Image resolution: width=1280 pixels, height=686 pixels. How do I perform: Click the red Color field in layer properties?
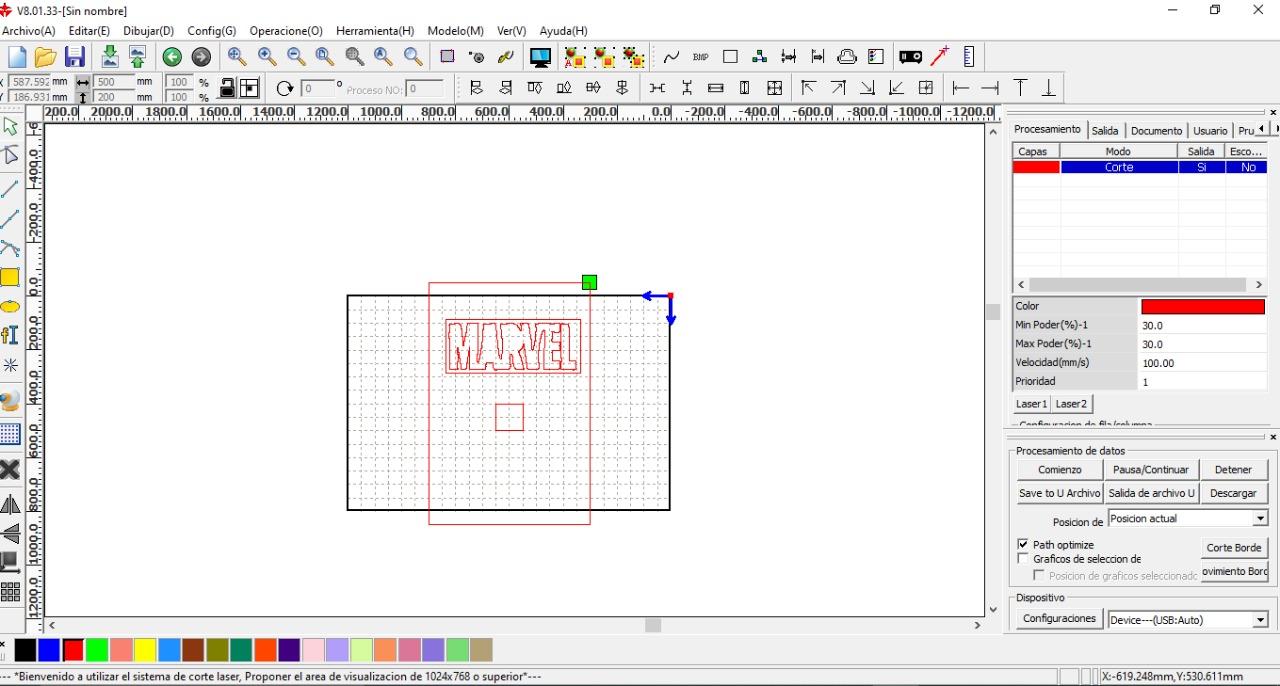tap(1202, 307)
